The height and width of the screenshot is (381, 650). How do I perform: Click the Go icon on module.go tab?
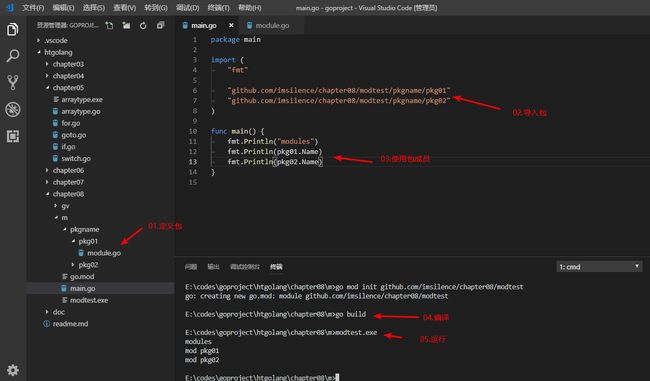249,25
